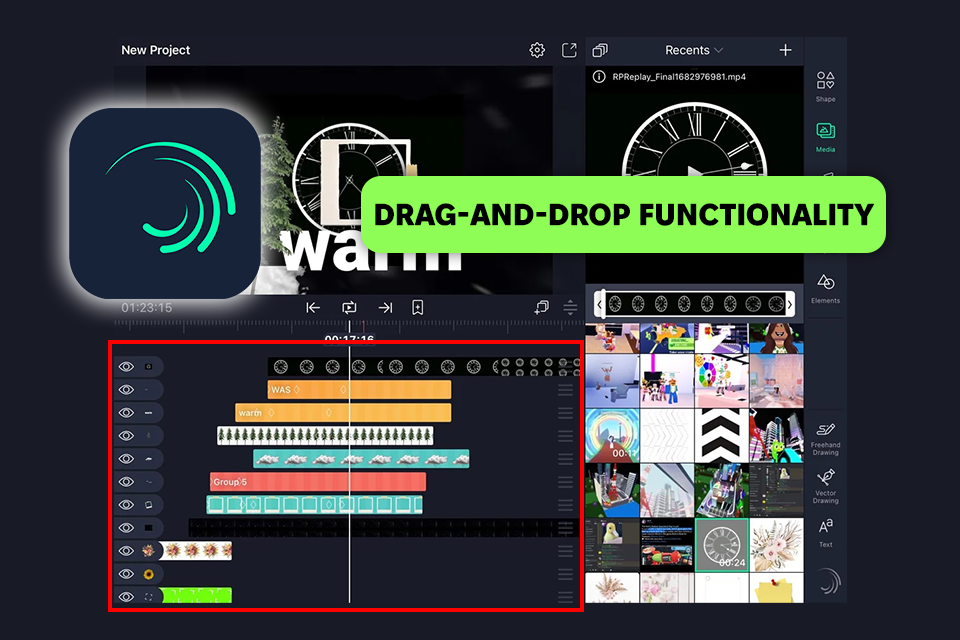Select the colorful spinning wheel thumbnail
The image size is (960, 640).
click(721, 381)
